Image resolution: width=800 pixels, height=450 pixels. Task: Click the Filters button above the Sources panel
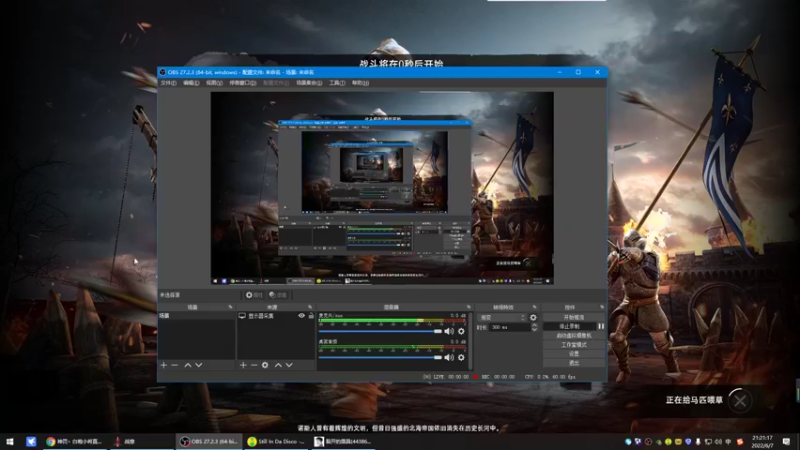tap(278, 295)
